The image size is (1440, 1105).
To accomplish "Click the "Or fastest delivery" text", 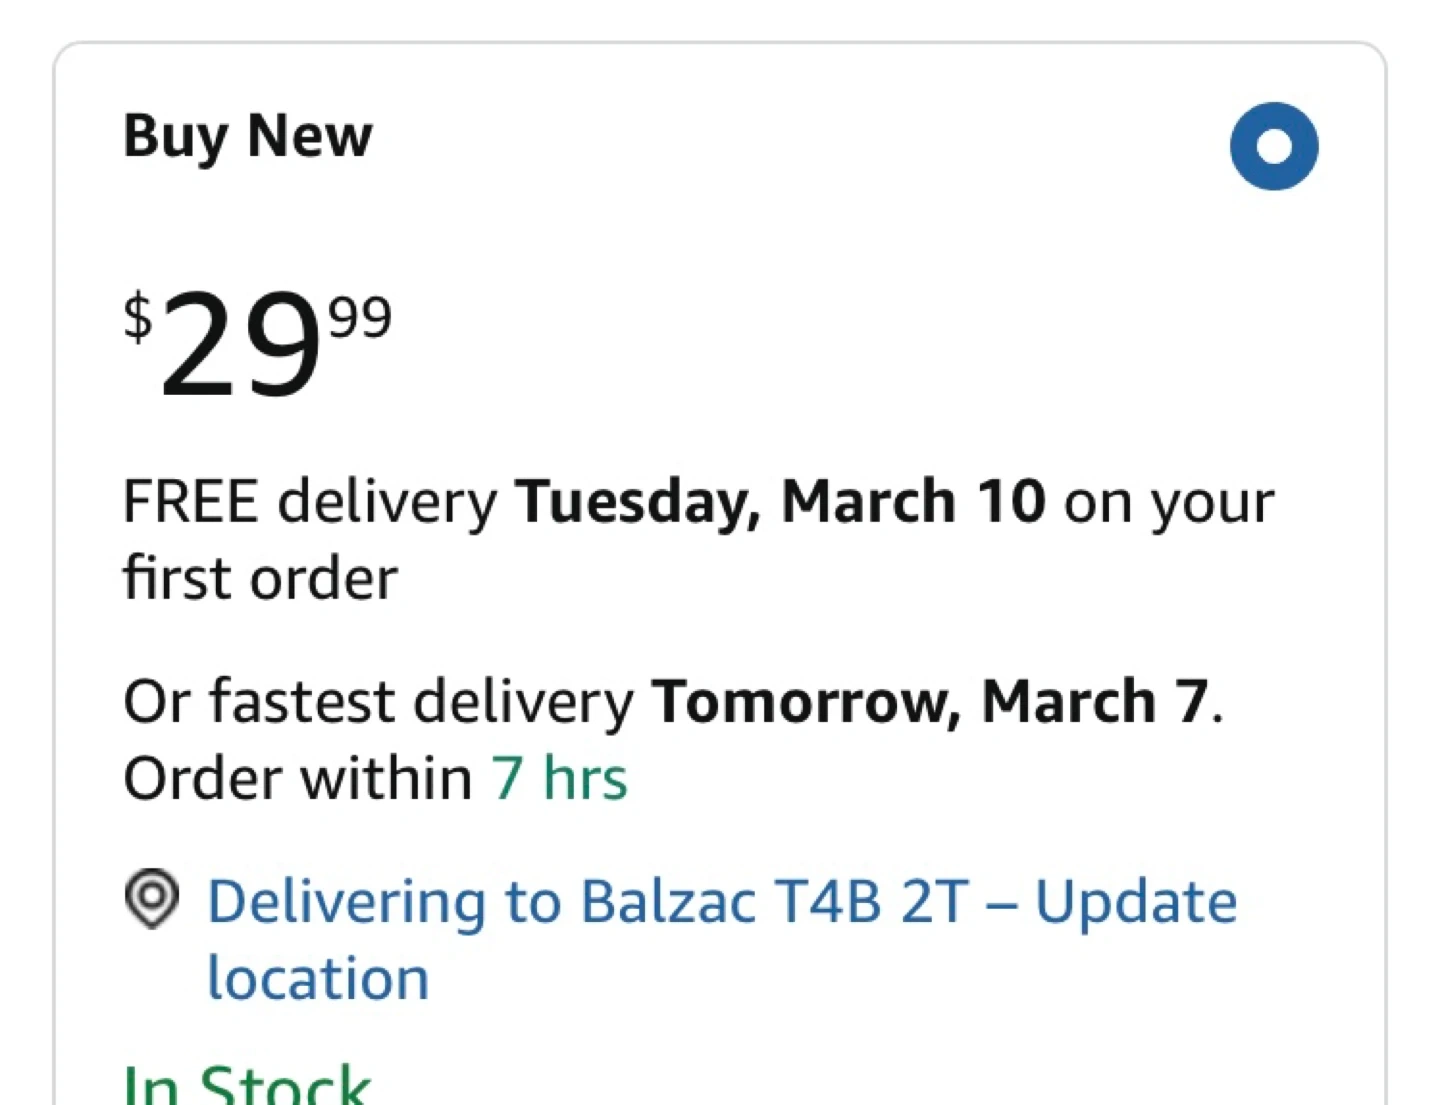I will (x=378, y=701).
